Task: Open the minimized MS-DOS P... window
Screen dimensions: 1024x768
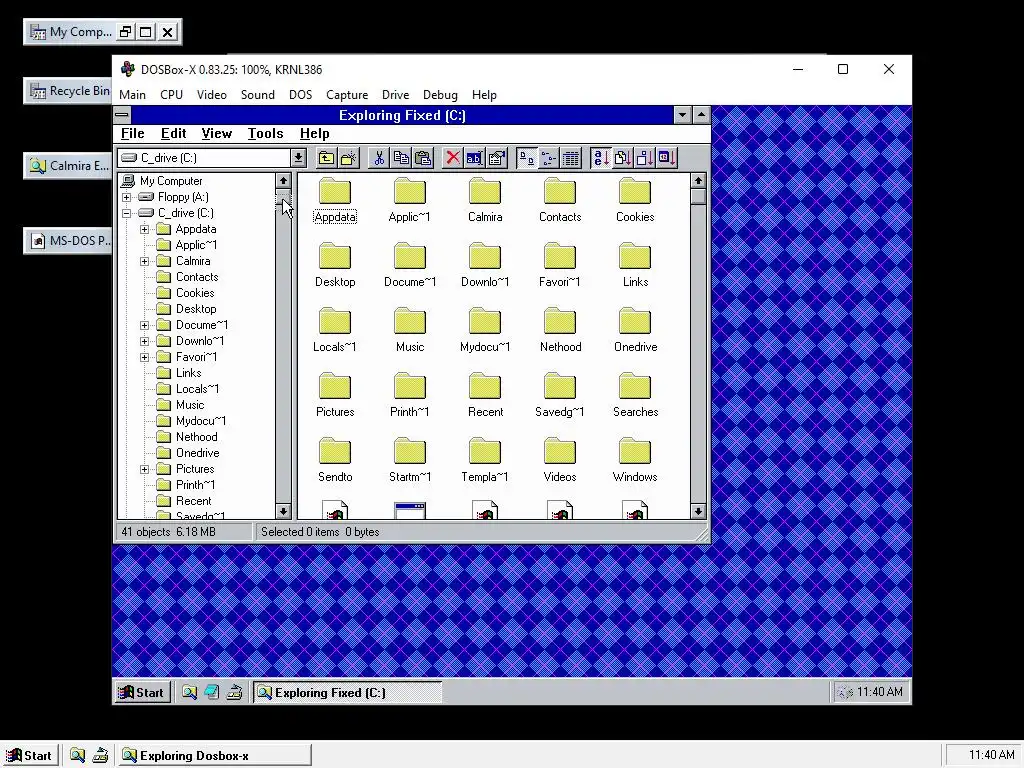Action: [x=68, y=241]
